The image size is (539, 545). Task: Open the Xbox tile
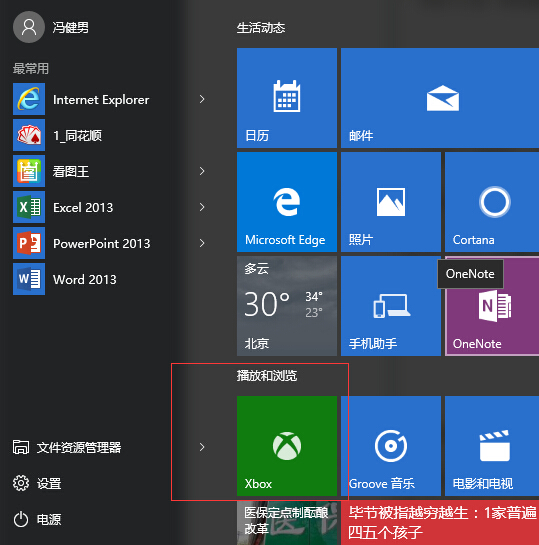[287, 446]
